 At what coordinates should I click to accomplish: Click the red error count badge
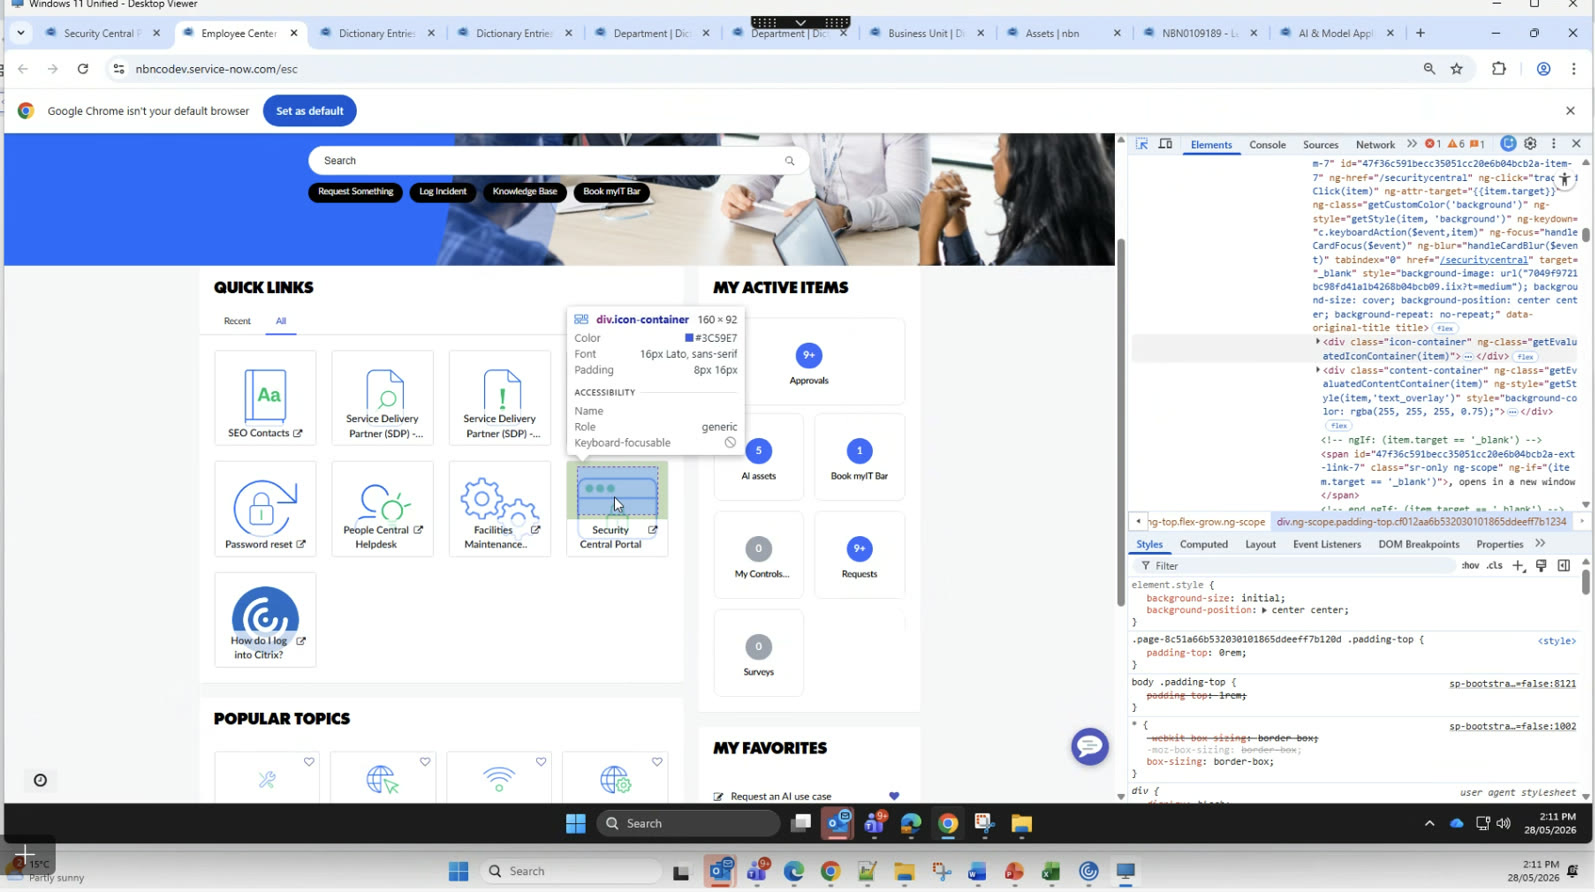[1432, 144]
